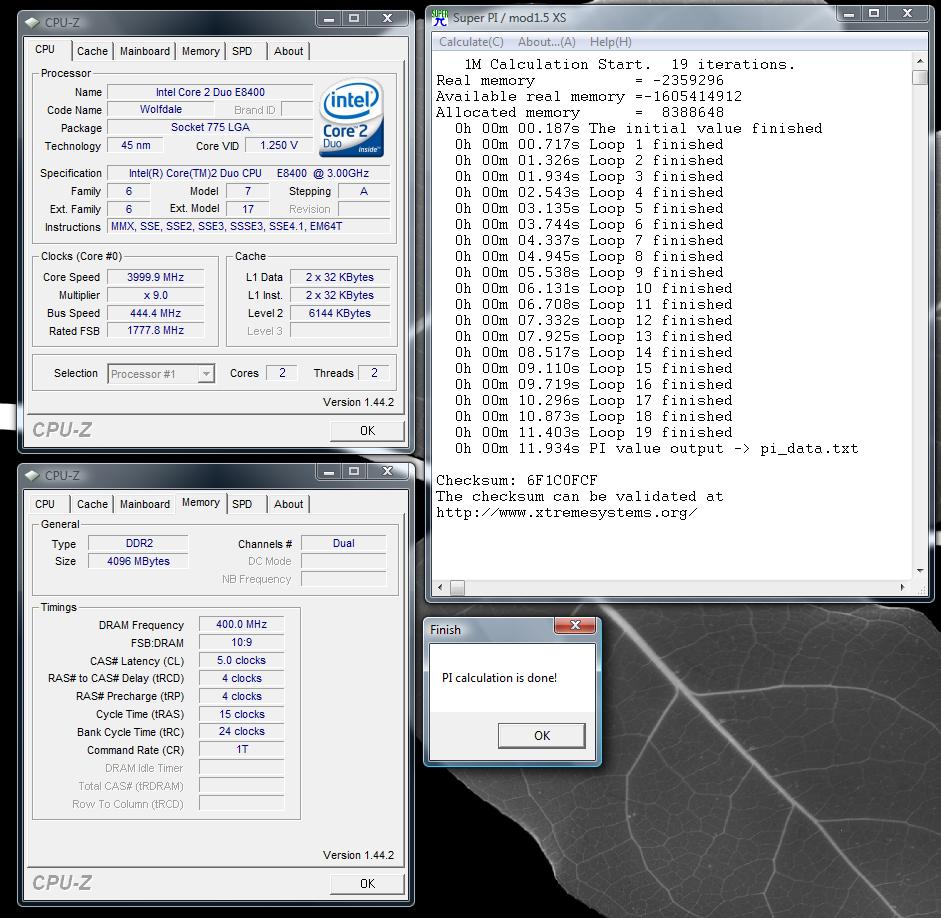
Task: Click the Super PI horizontal scrollbar thumb
Action: pos(457,587)
